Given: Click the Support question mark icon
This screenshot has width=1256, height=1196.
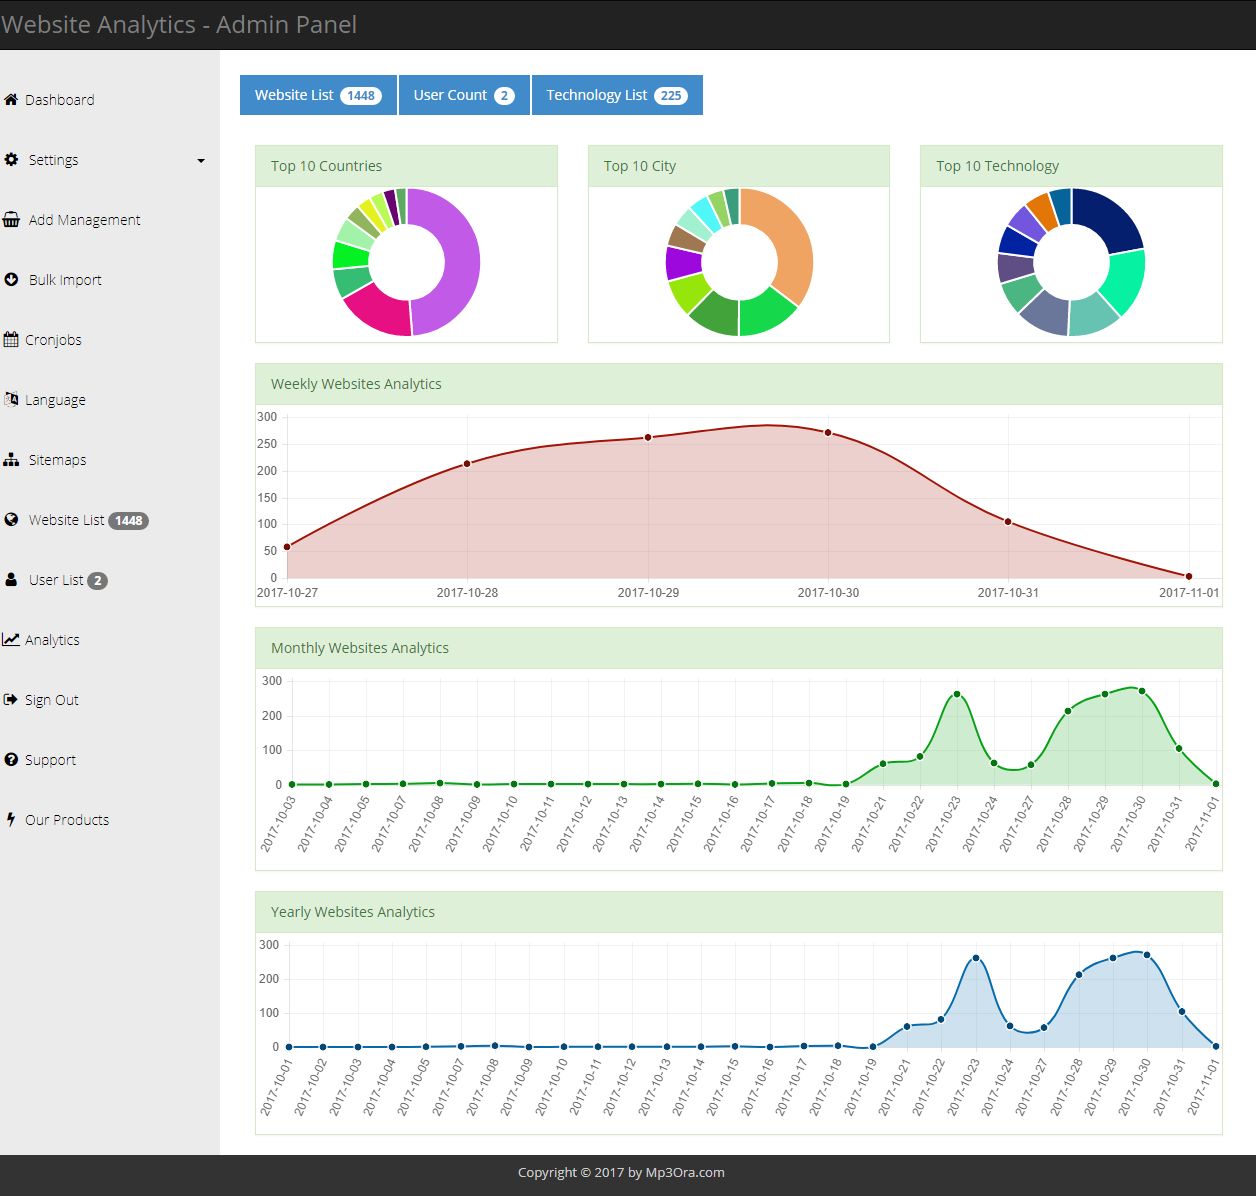Looking at the screenshot, I should (x=11, y=760).
